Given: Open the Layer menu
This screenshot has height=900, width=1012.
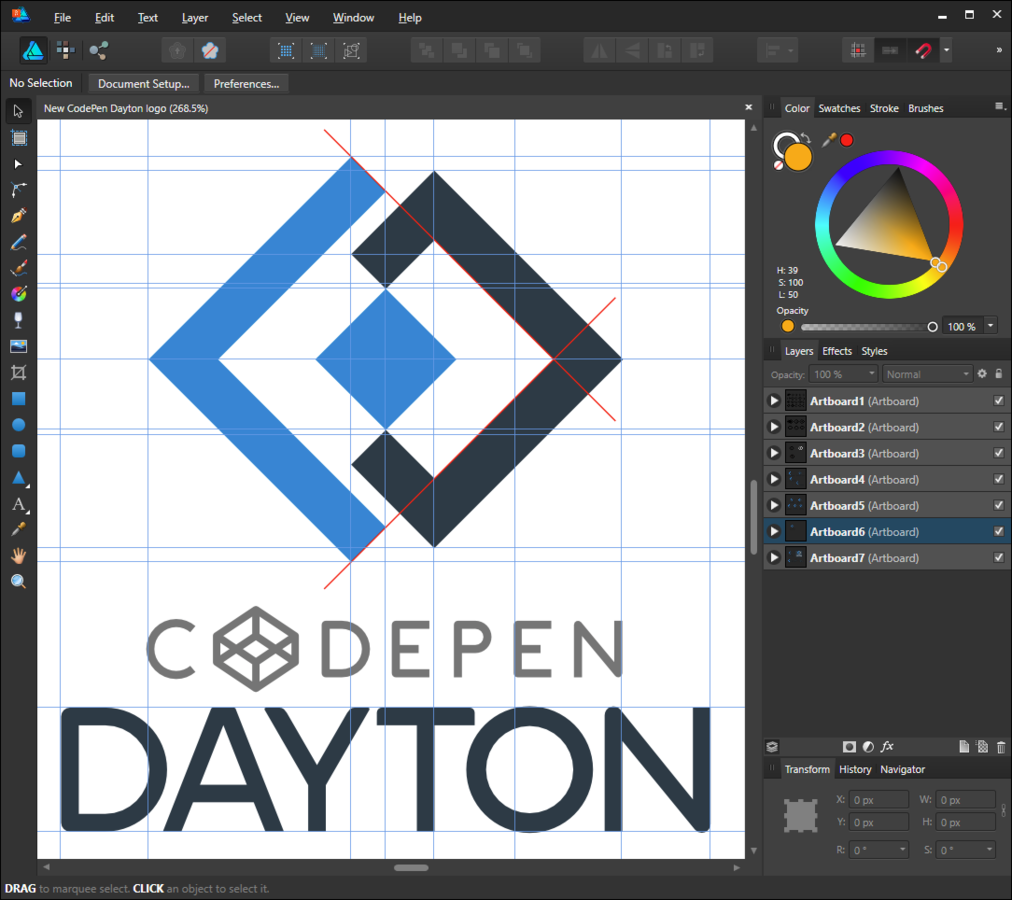Looking at the screenshot, I should tap(195, 17).
